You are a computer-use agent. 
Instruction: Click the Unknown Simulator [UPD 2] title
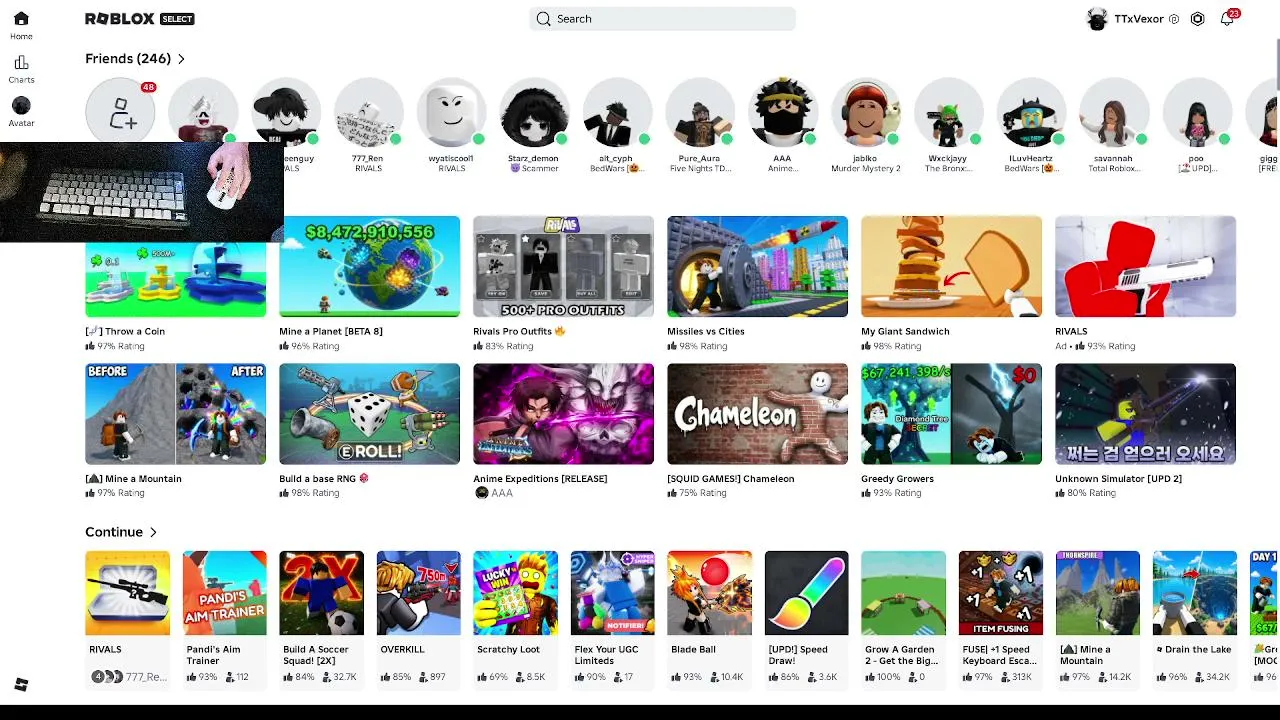click(x=1118, y=479)
